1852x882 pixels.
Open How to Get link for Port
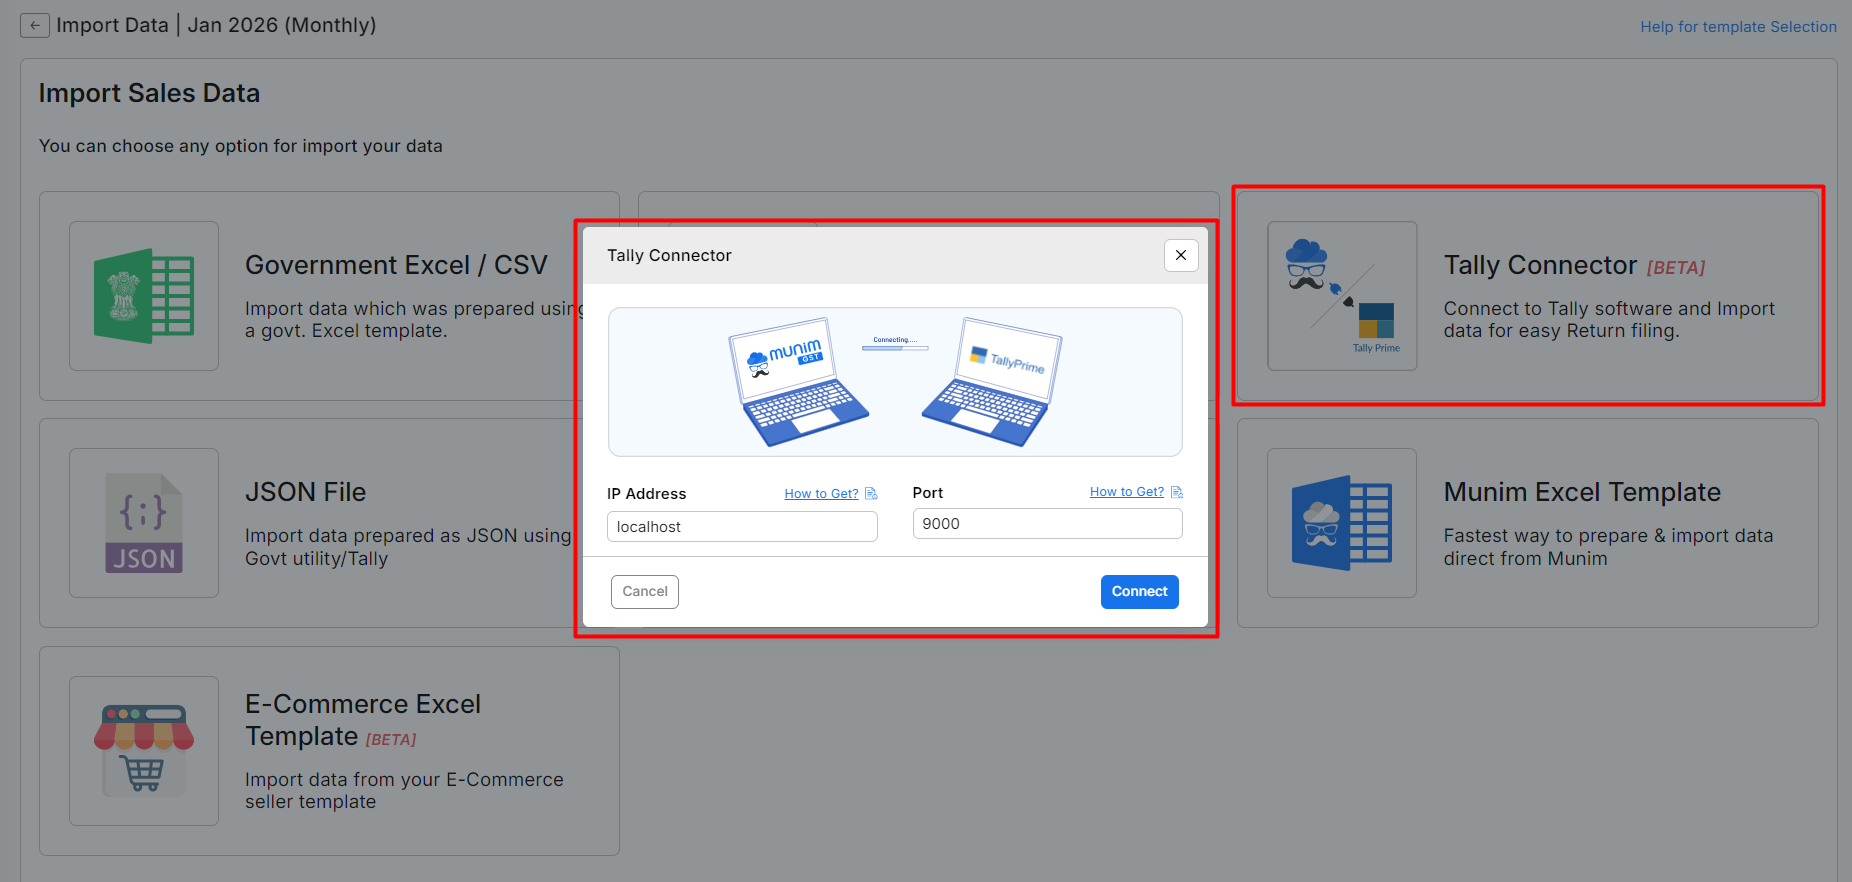pos(1127,492)
